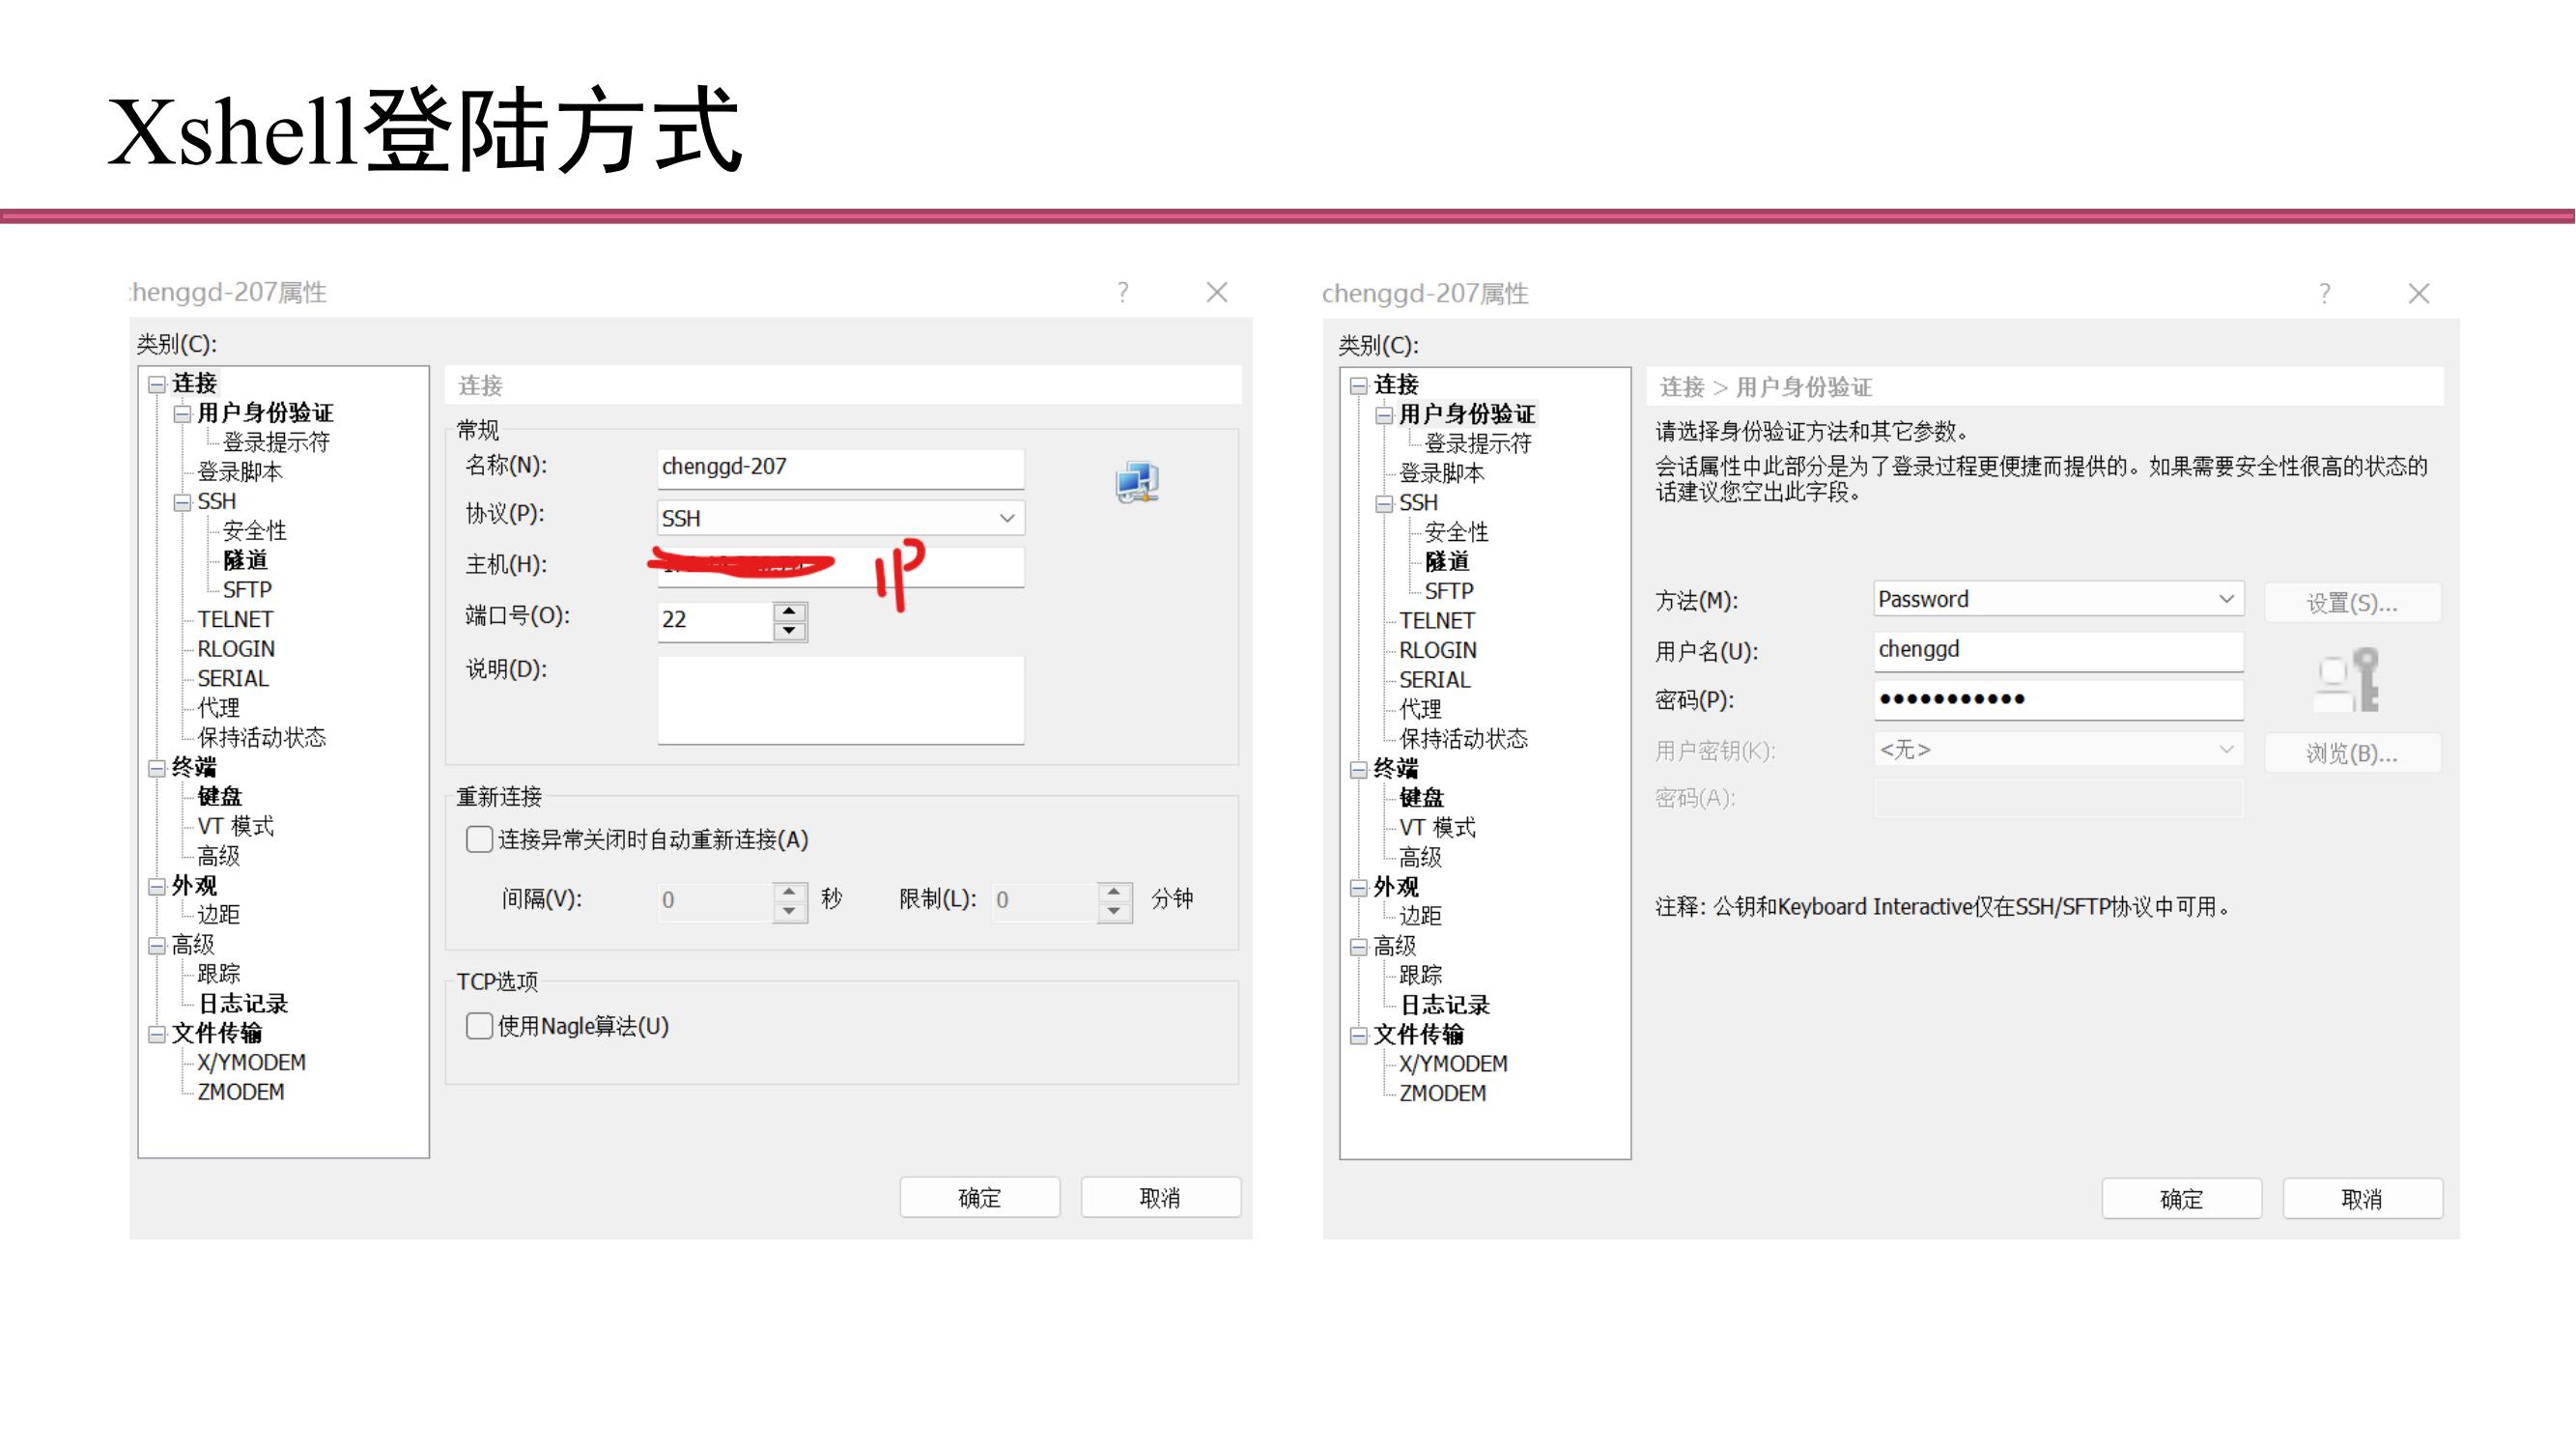Select 日志记录 in left tree

(x=243, y=1004)
